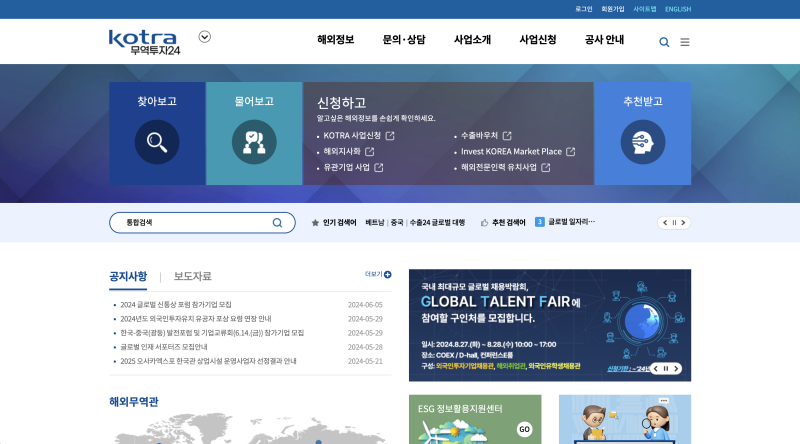Select popular keyword 베트남
The width and height of the screenshot is (800, 444).
(x=374, y=223)
